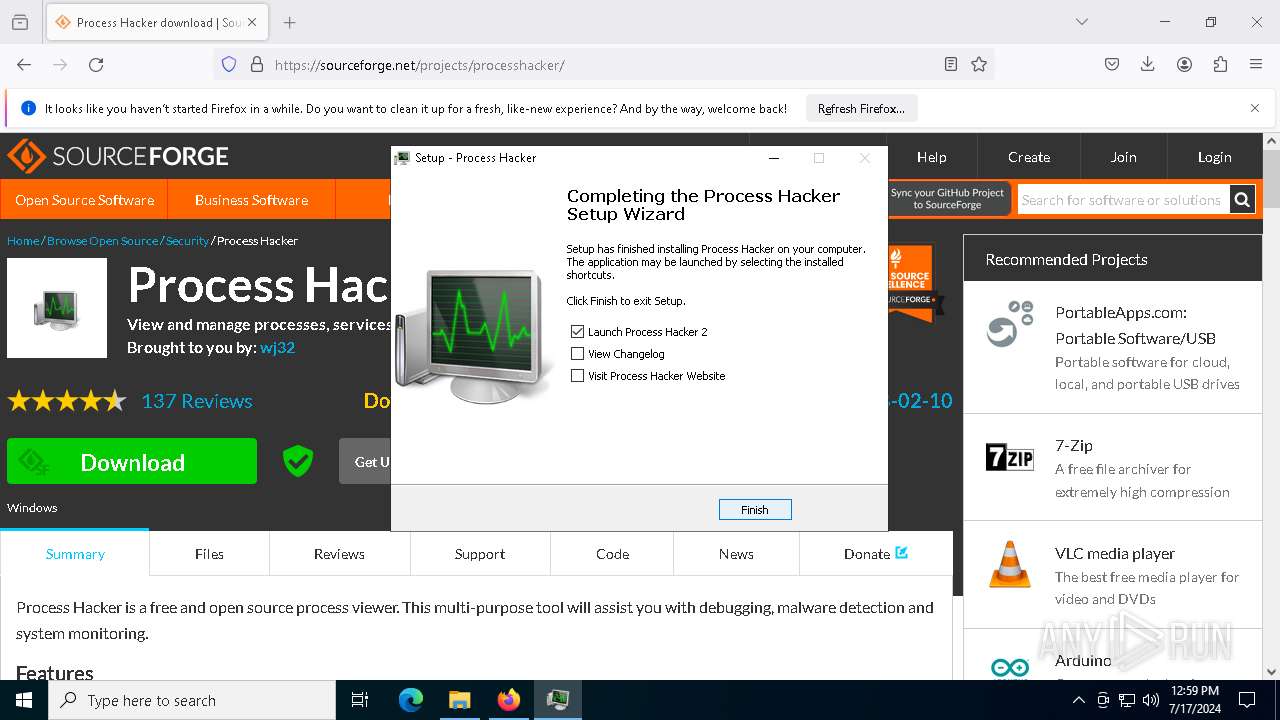This screenshot has height=720, width=1280.
Task: Open the VLC media player project link
Action: (x=1115, y=553)
